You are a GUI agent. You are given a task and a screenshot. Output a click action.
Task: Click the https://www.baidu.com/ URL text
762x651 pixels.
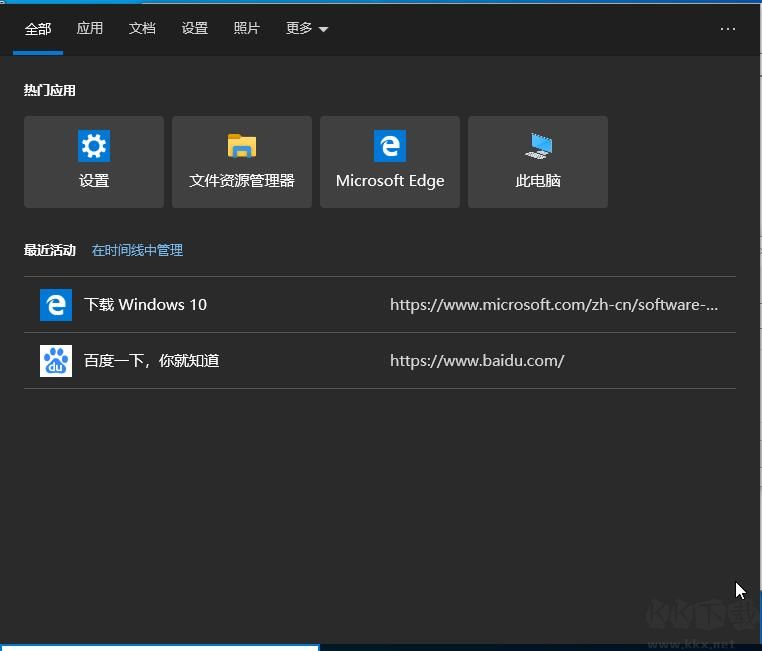477,361
